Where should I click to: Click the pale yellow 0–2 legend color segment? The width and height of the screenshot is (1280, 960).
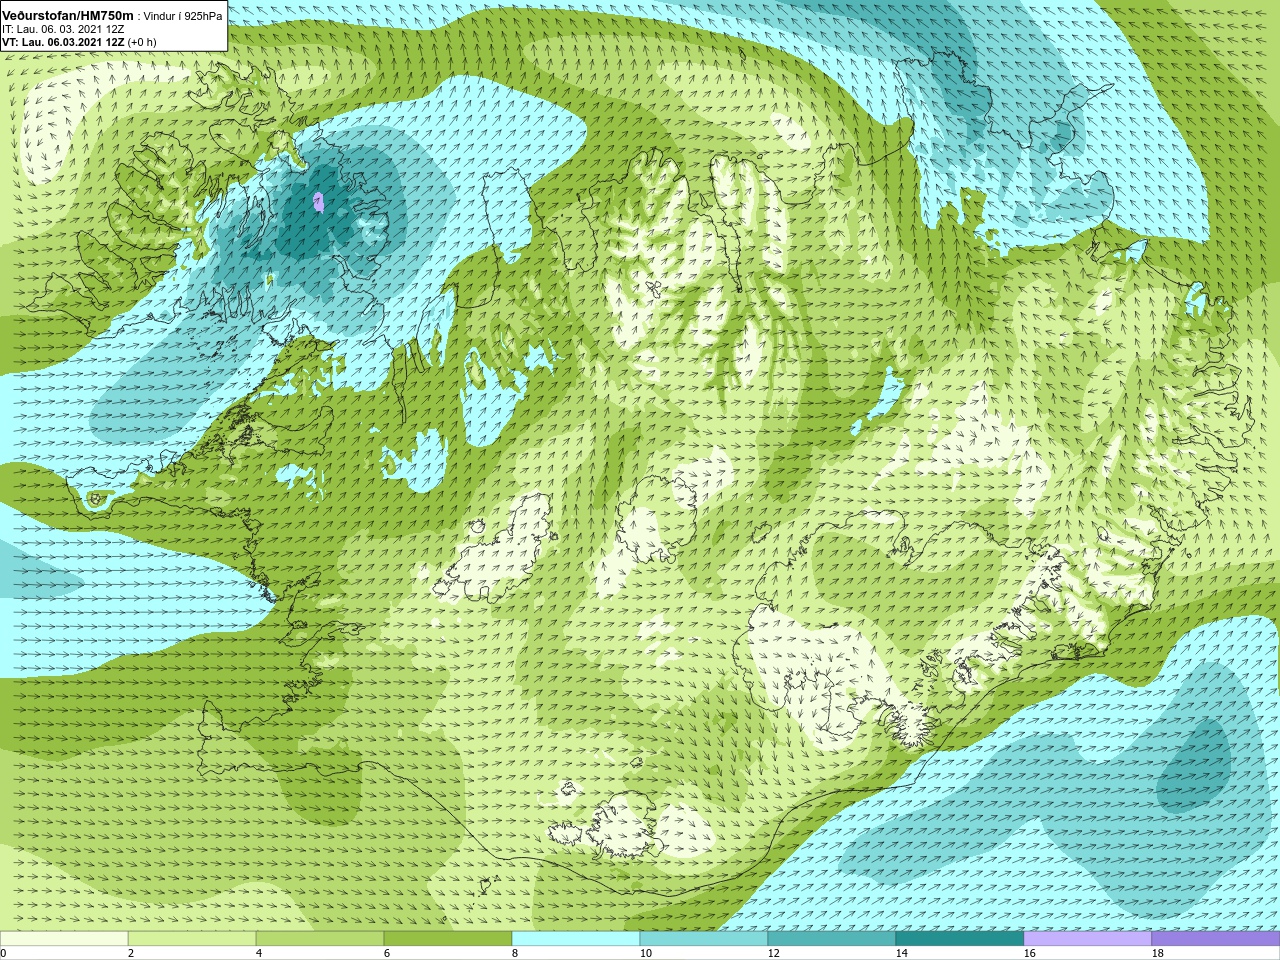pyautogui.click(x=64, y=939)
